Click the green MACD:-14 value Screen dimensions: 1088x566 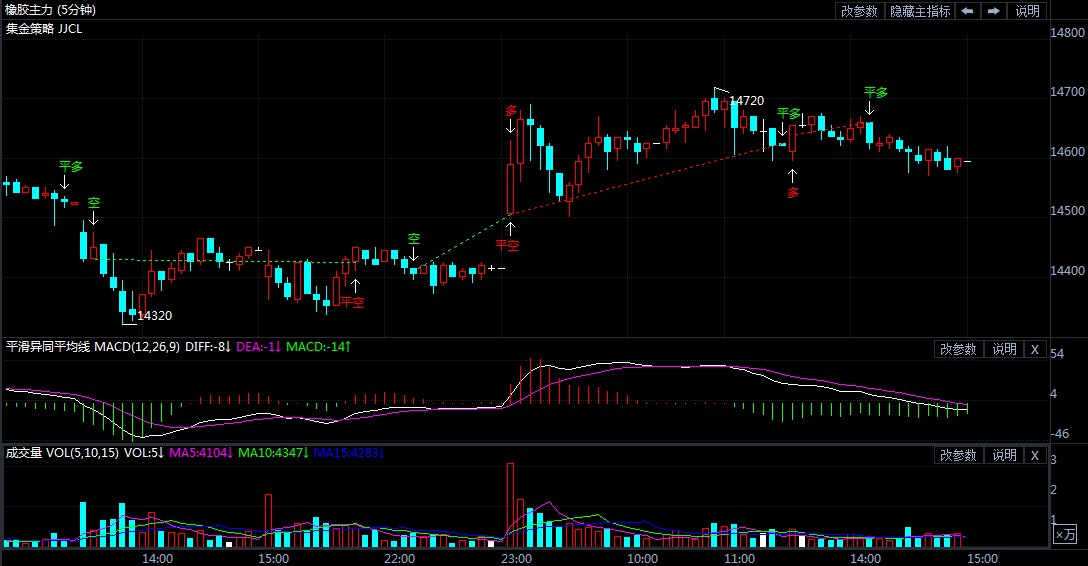[318, 346]
